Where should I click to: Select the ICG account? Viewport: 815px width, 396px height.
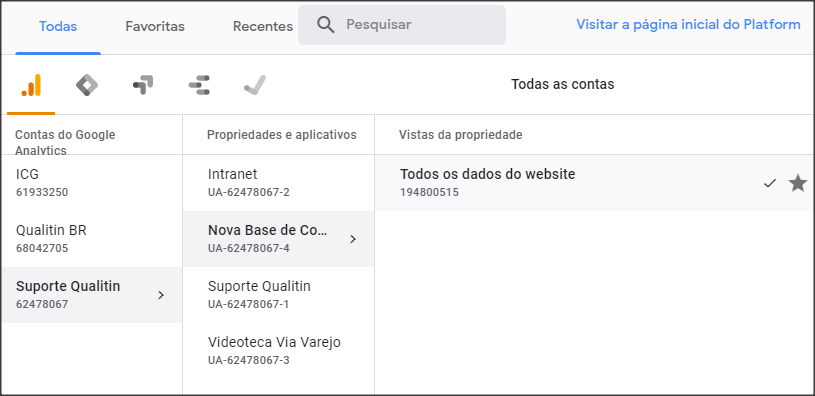coord(91,183)
